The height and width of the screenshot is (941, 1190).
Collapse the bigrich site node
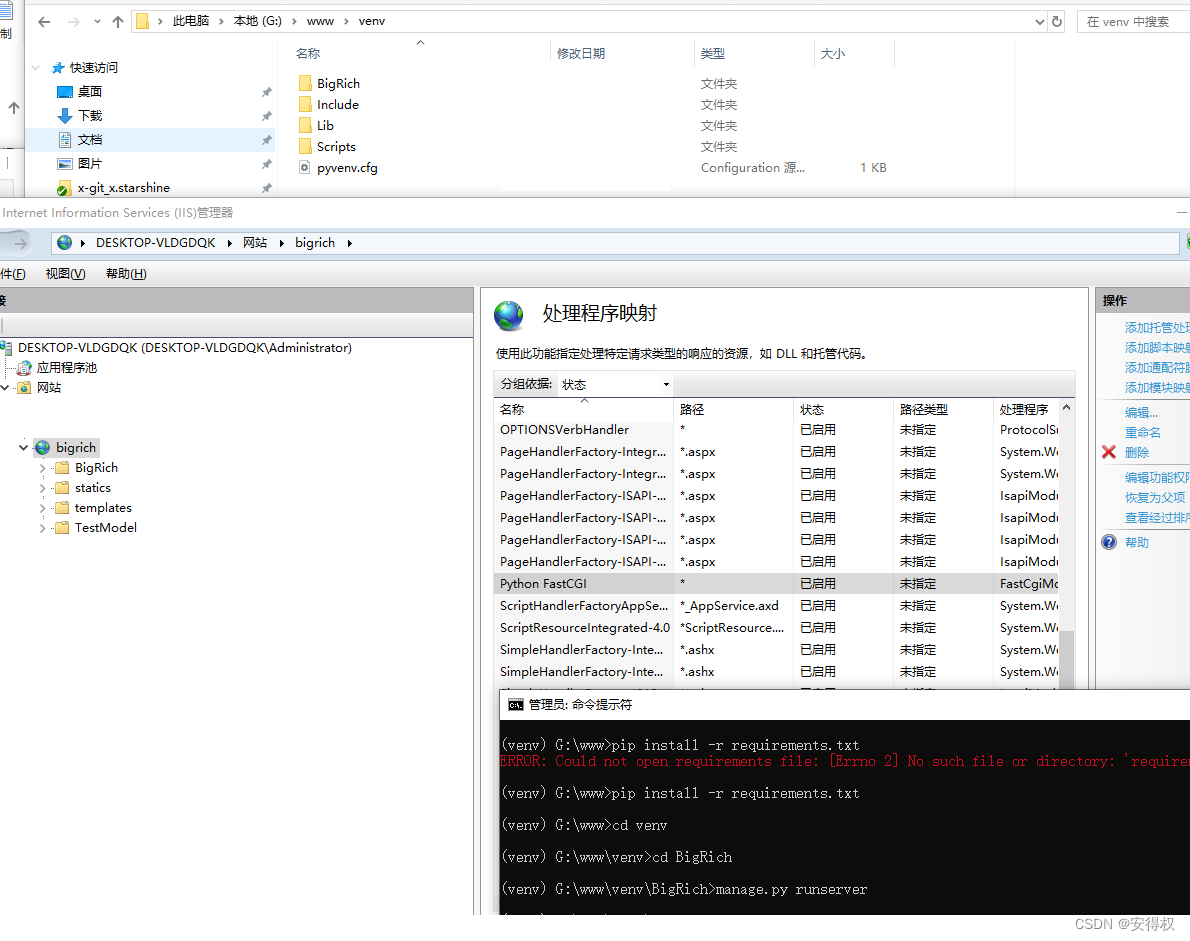24,448
